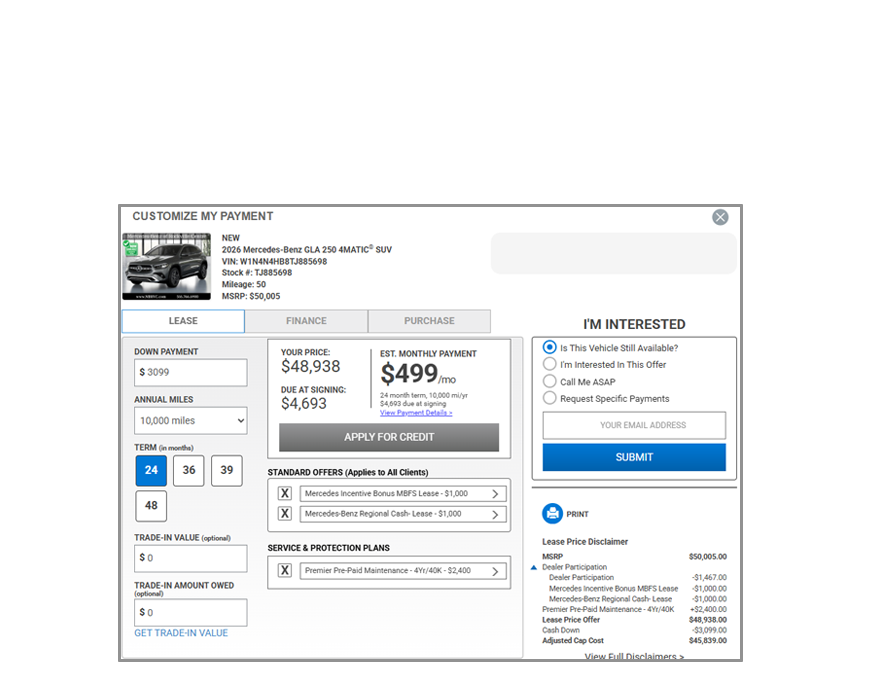This screenshot has height=697, width=878.
Task: Click the Cash Down -$3,099.00 value
Action: point(709,630)
